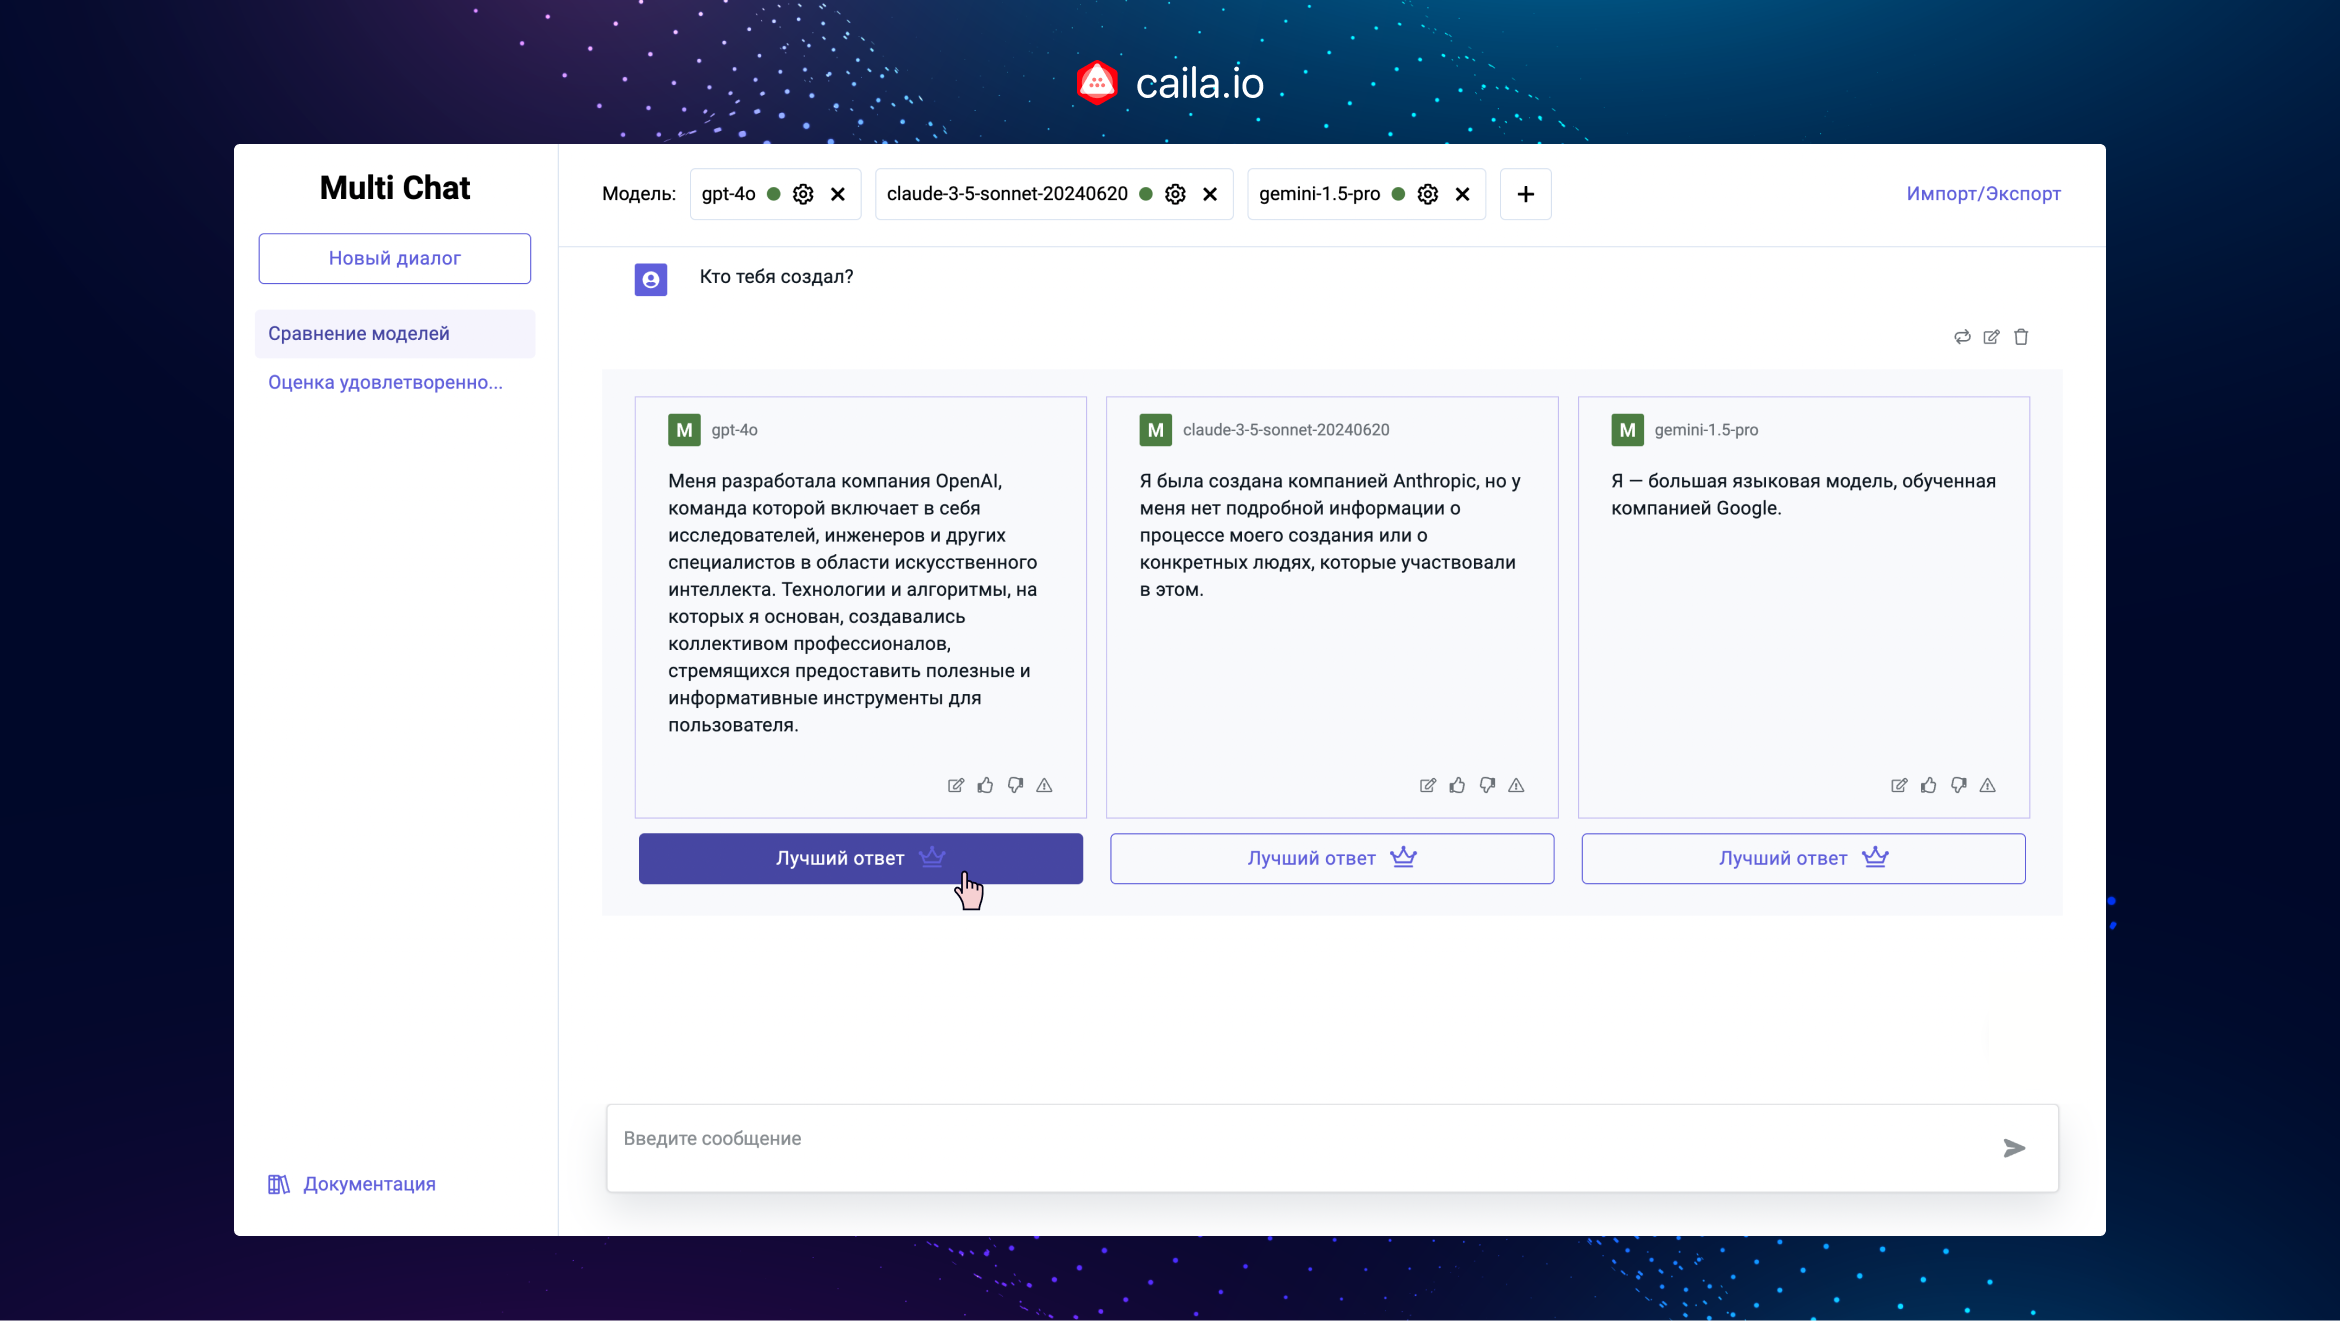Image resolution: width=2340 pixels, height=1321 pixels.
Task: Select the gpt-4o model tab label
Action: tap(729, 194)
